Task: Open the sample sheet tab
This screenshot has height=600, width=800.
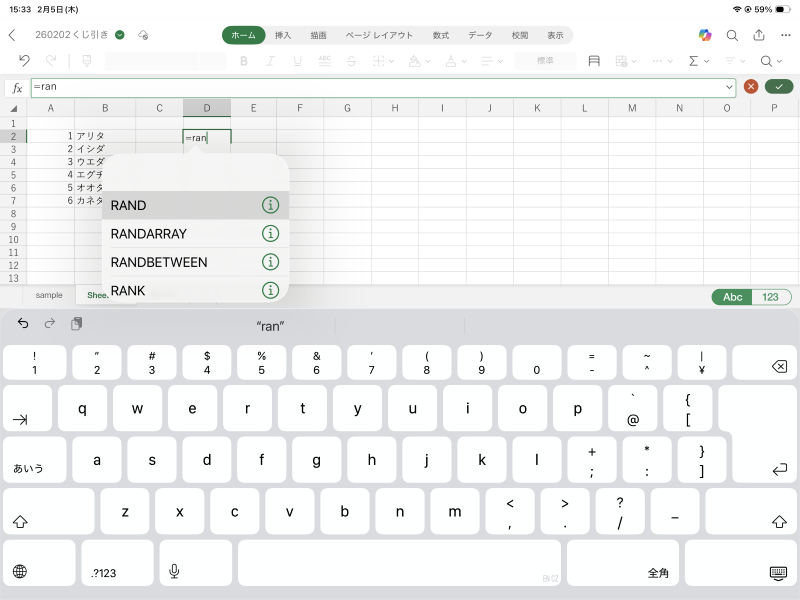Action: [49, 295]
